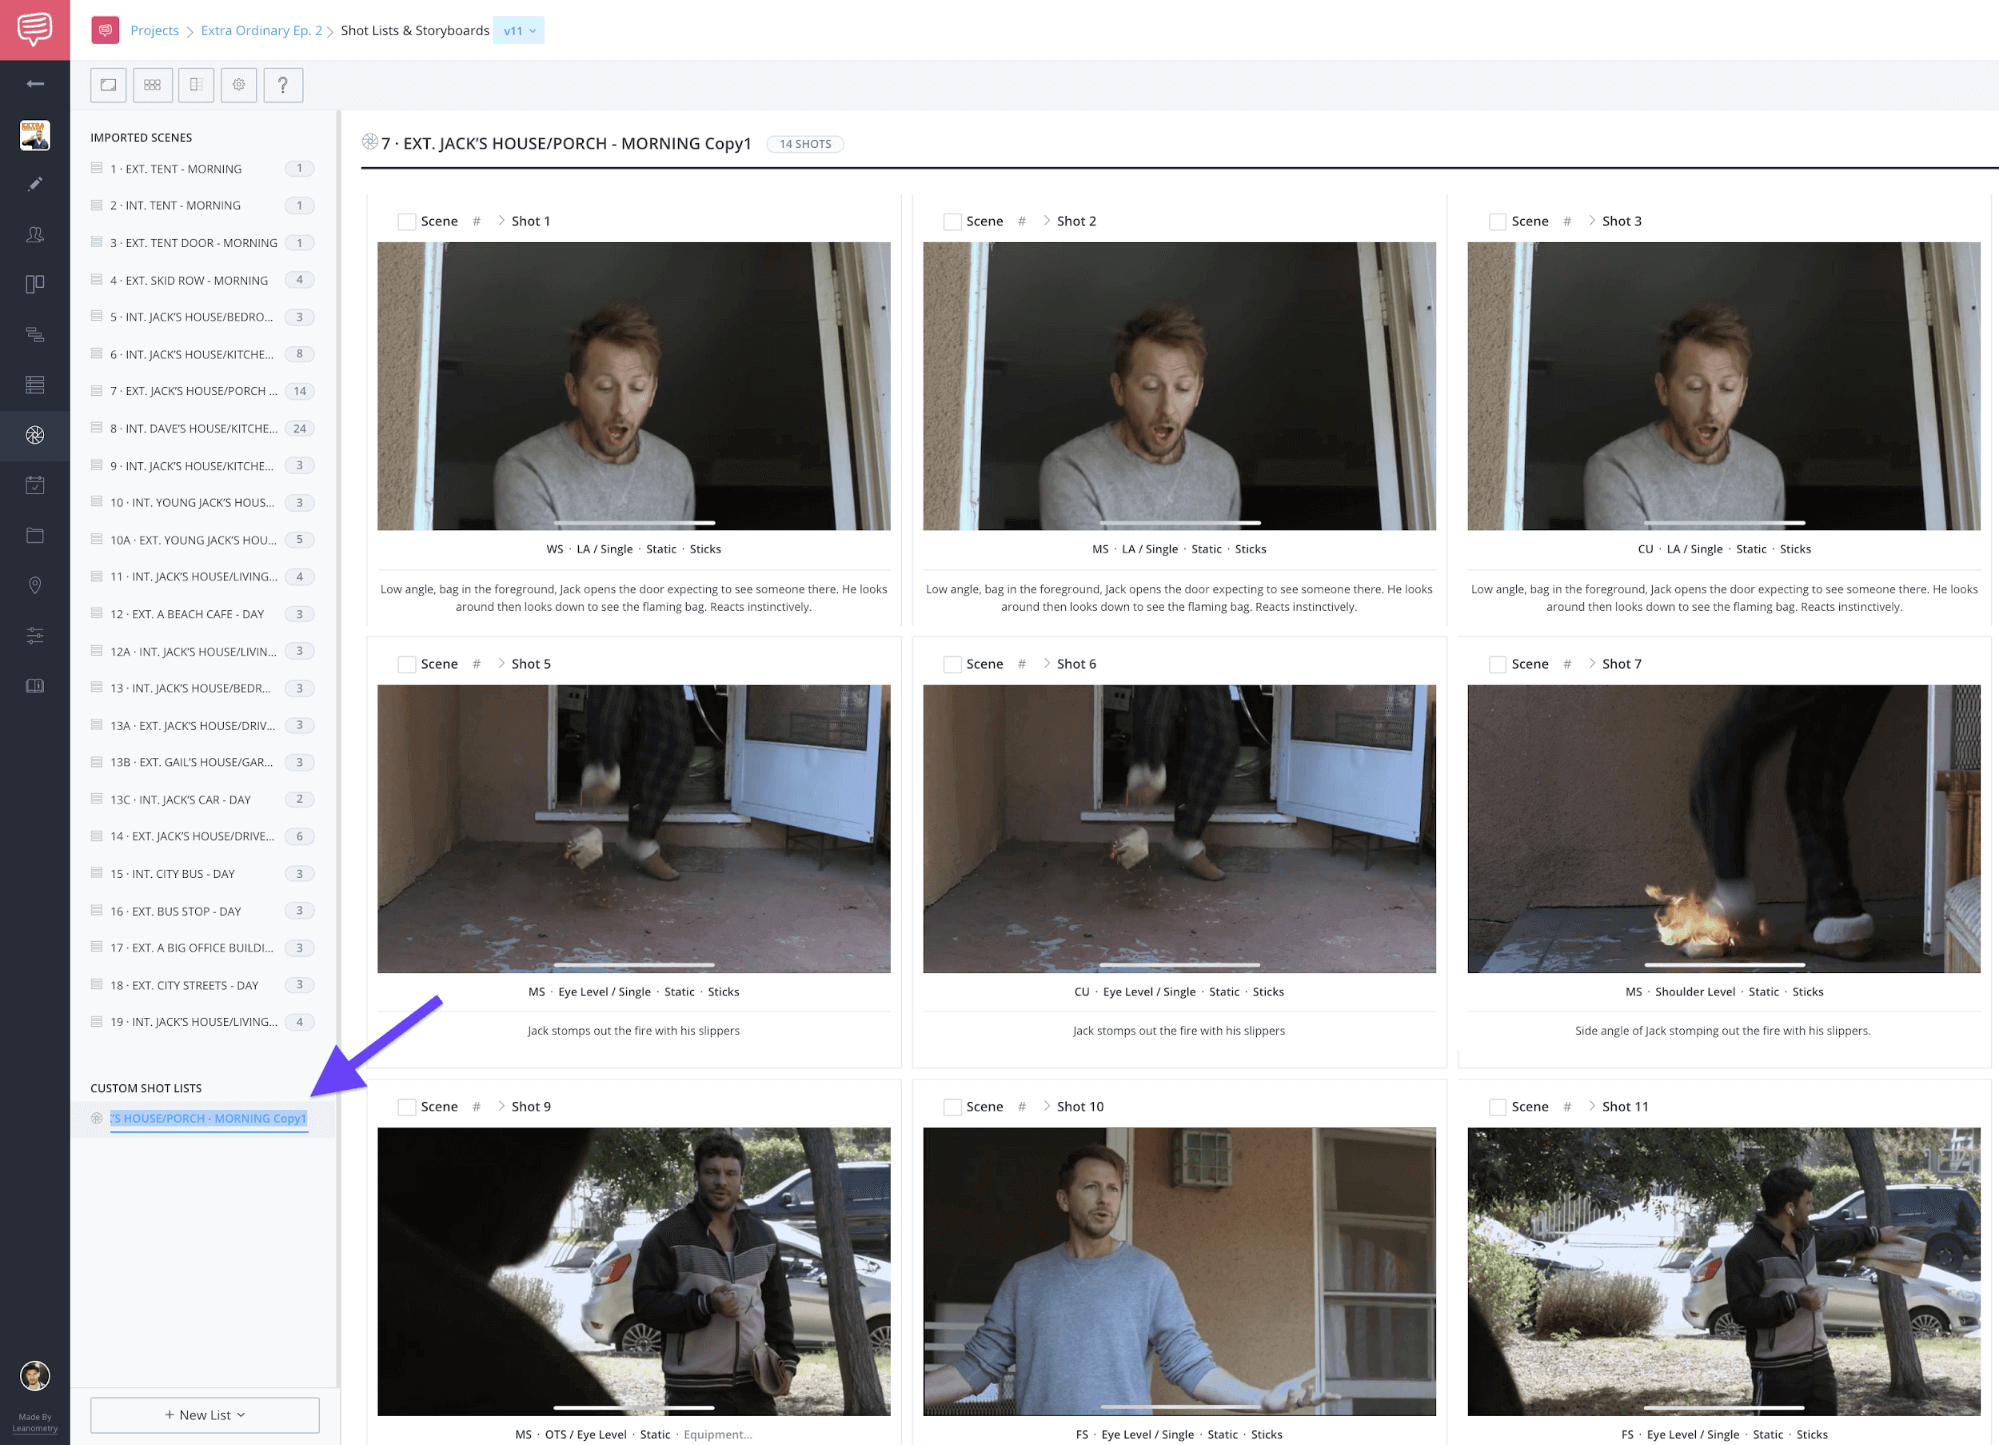Image resolution: width=1999 pixels, height=1445 pixels.
Task: Click the character/actor icon in sidebar
Action: point(36,234)
